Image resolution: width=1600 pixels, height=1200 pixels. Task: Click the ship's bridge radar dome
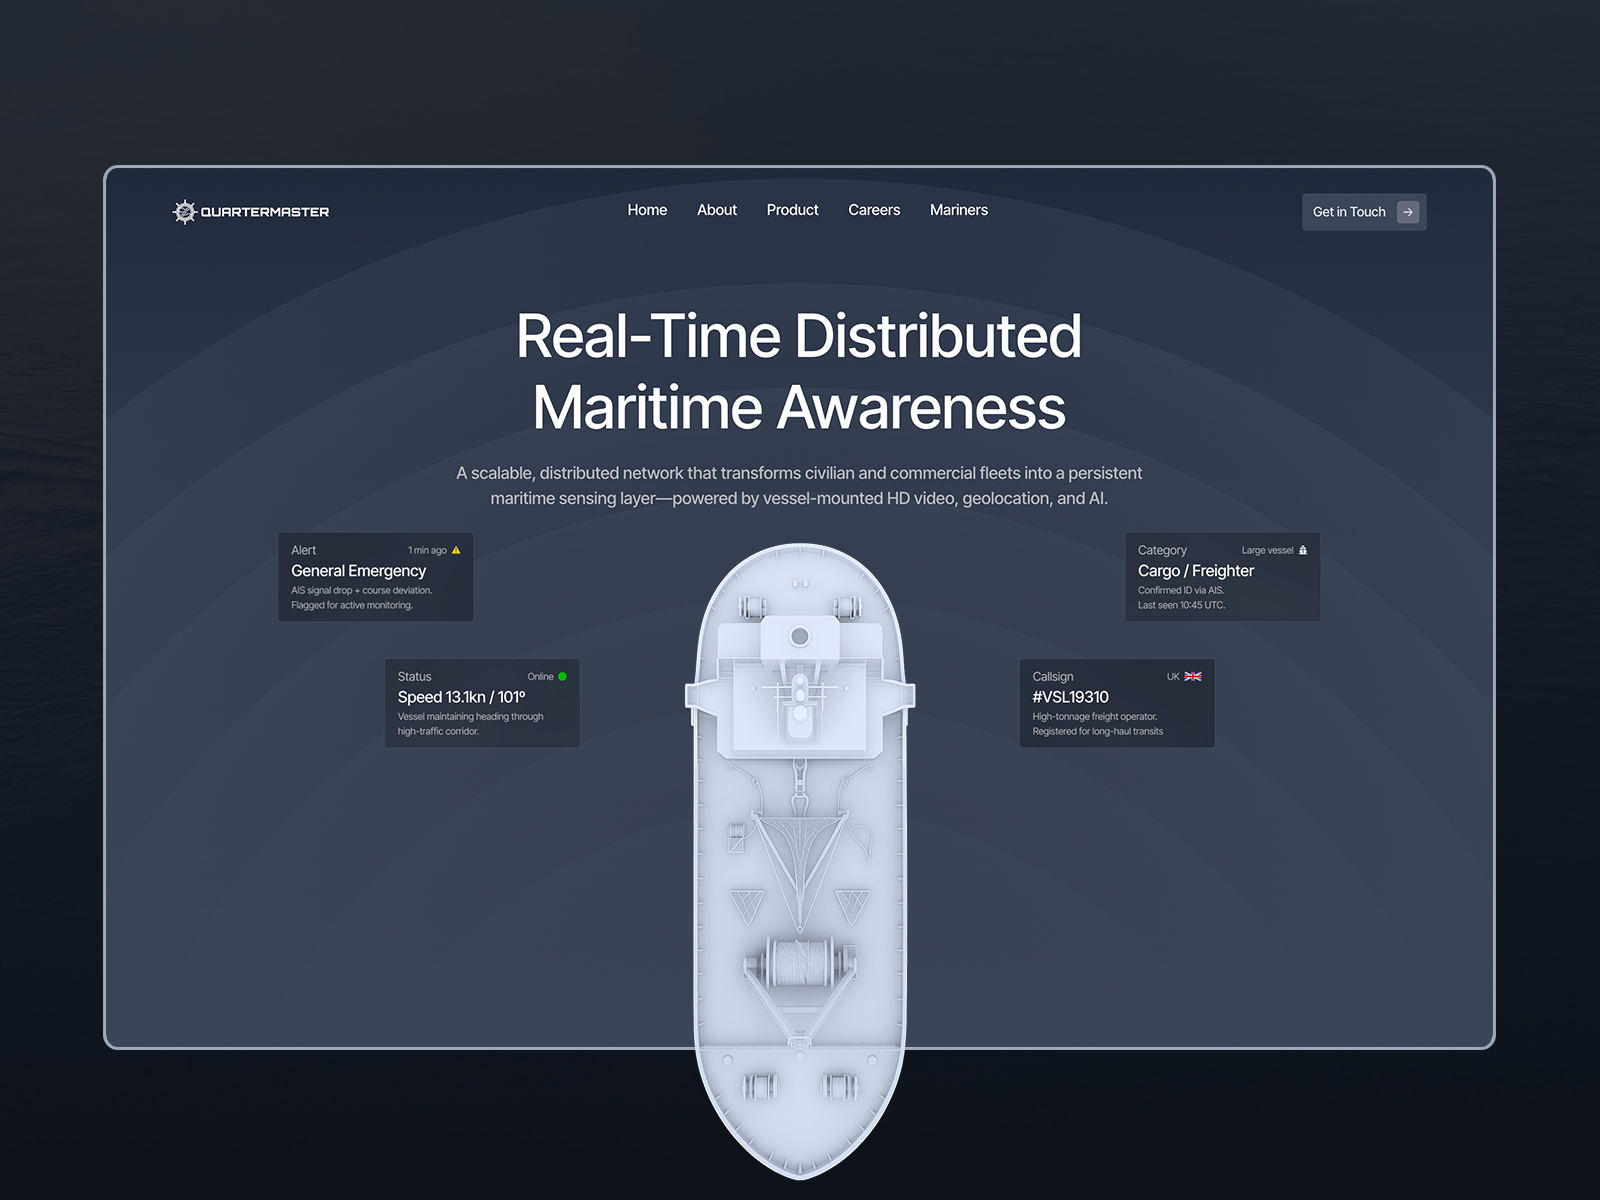tap(800, 636)
